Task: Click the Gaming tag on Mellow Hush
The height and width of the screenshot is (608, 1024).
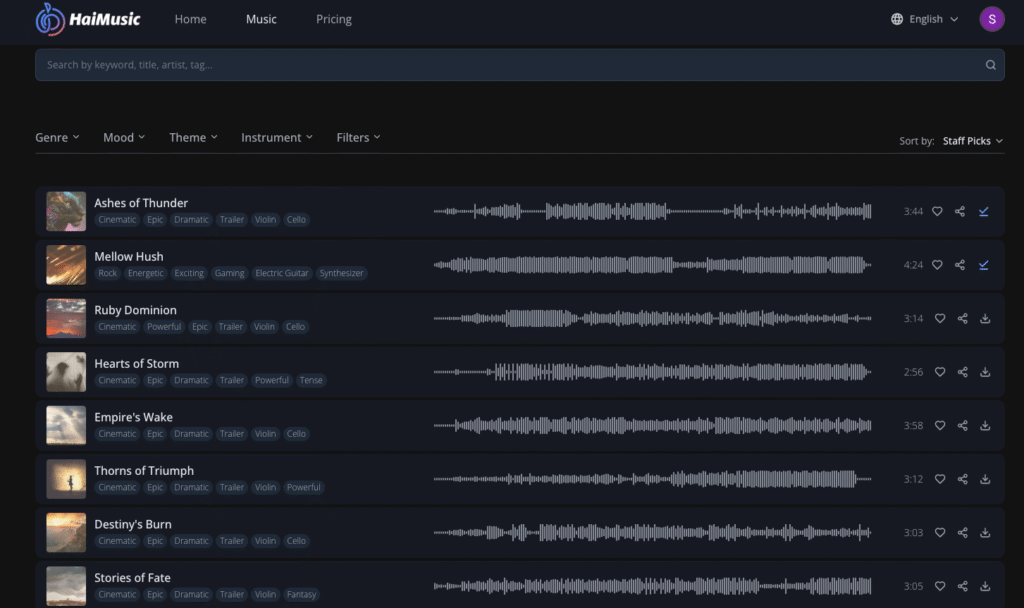Action: pos(229,273)
